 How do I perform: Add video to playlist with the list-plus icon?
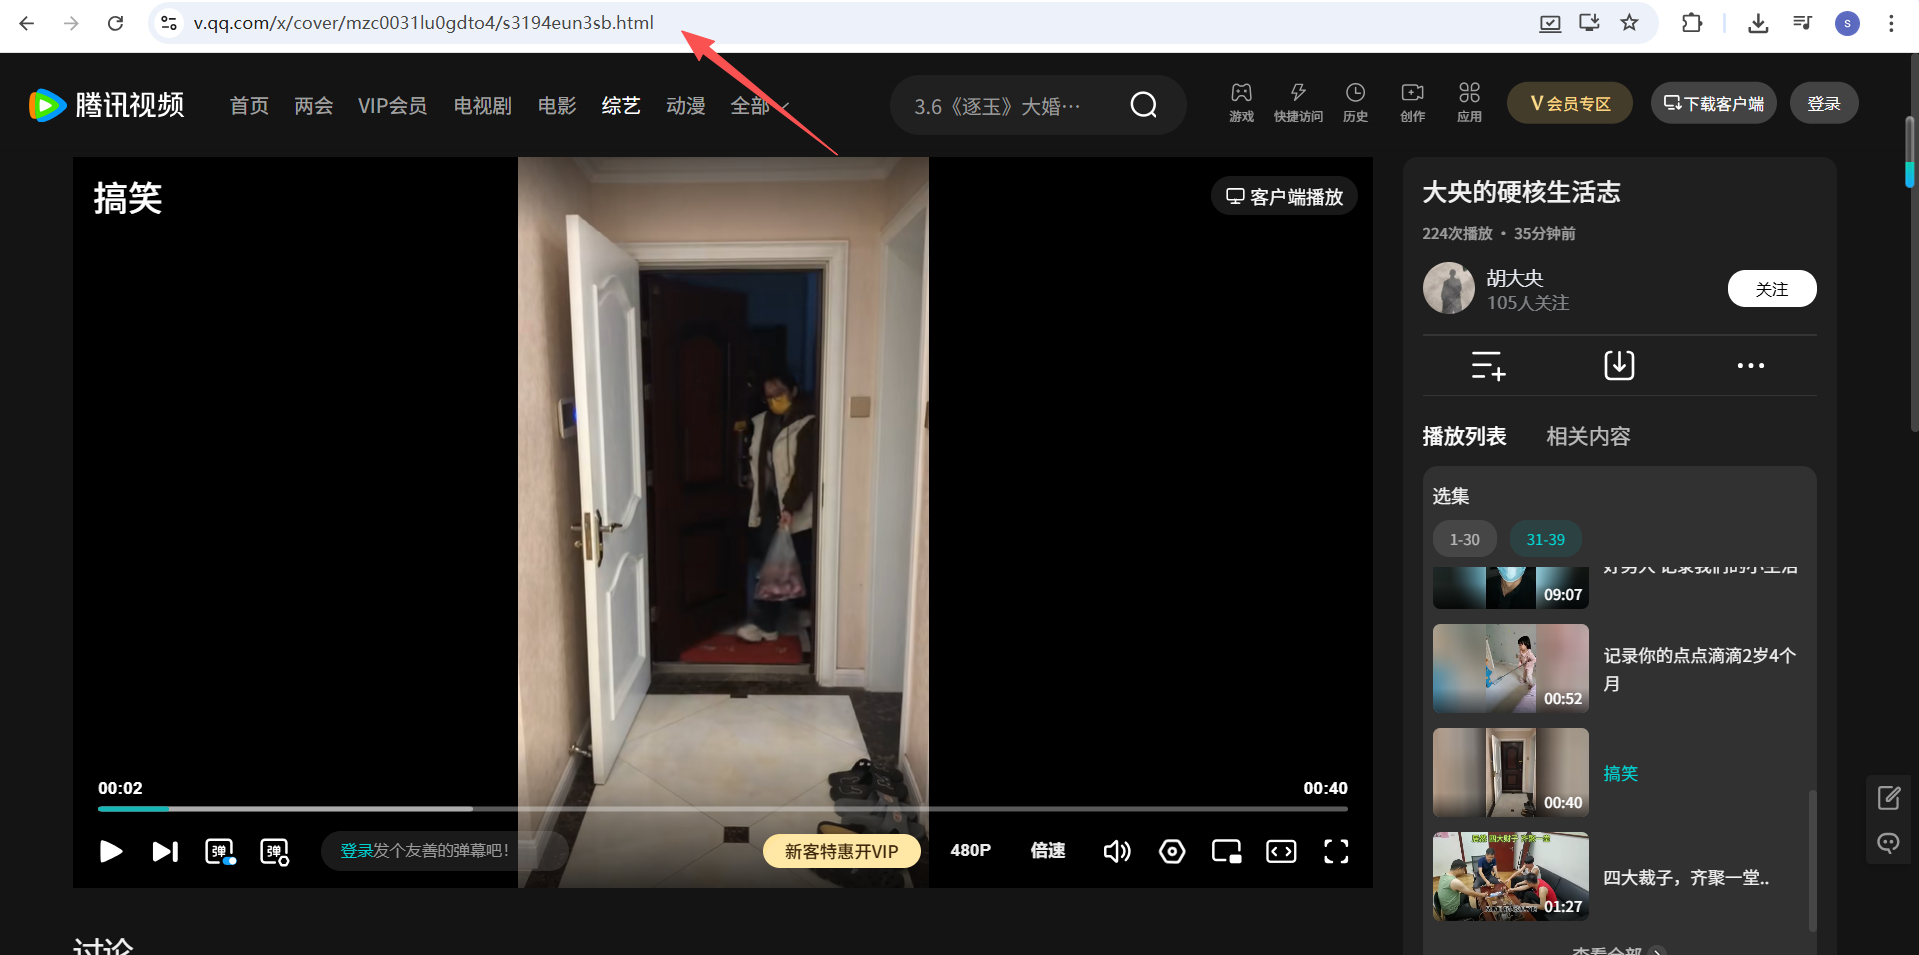tap(1488, 366)
